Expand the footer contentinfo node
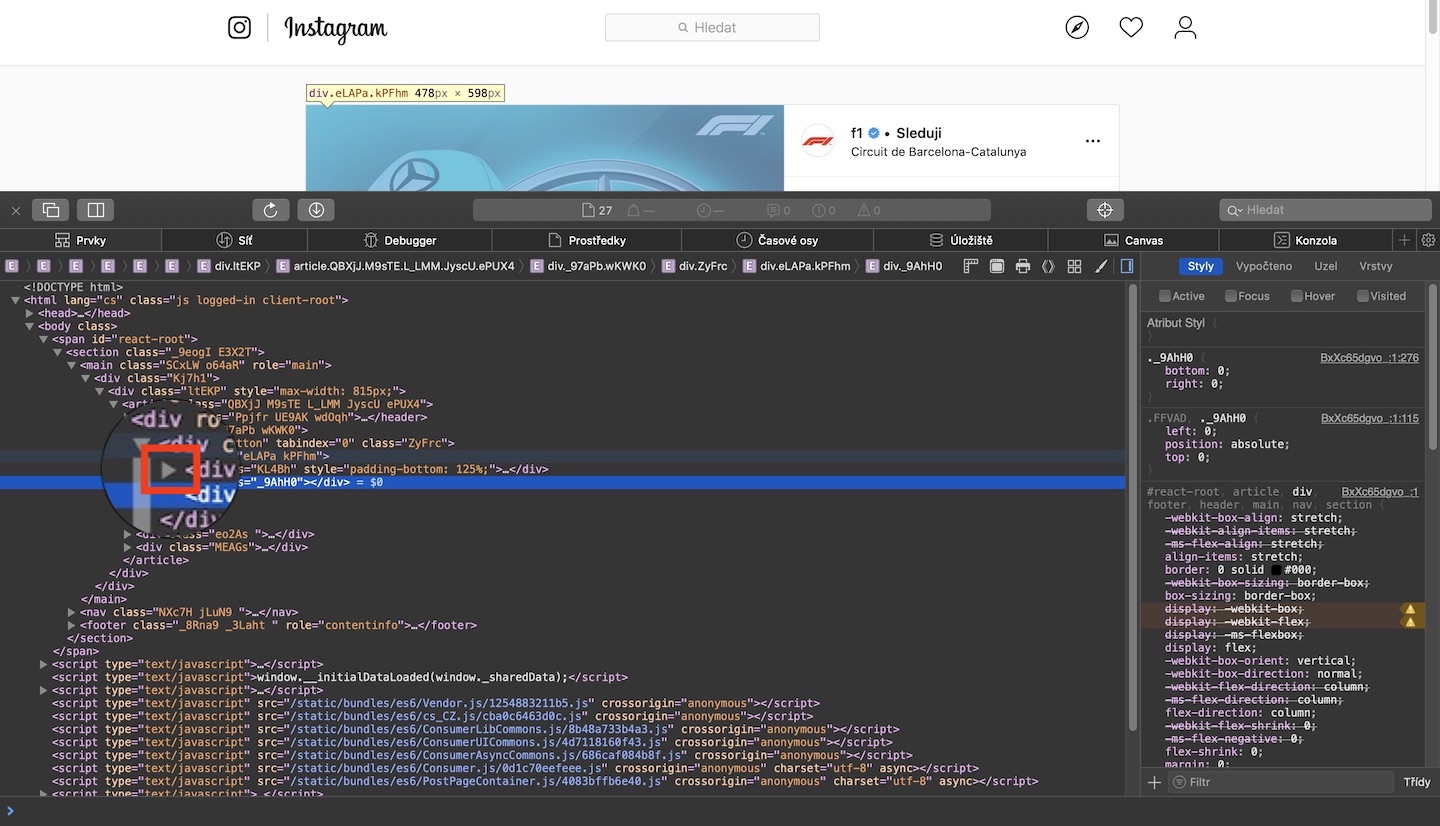This screenshot has height=826, width=1440. click(x=72, y=625)
